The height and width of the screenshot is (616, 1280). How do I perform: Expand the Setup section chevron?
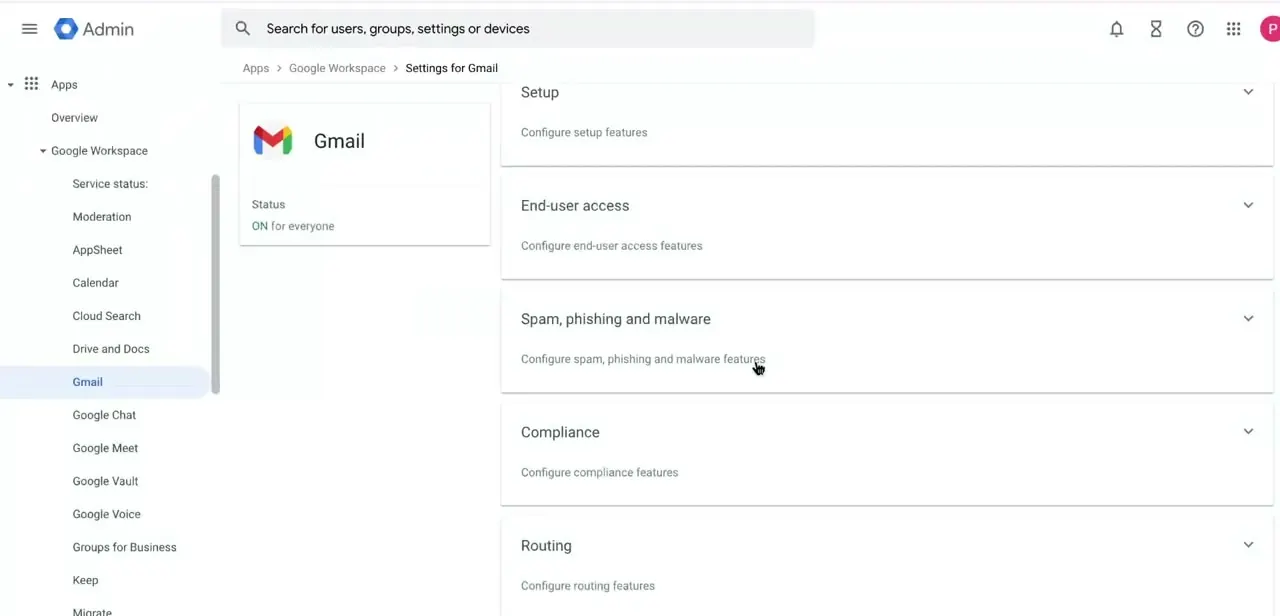[x=1248, y=92]
